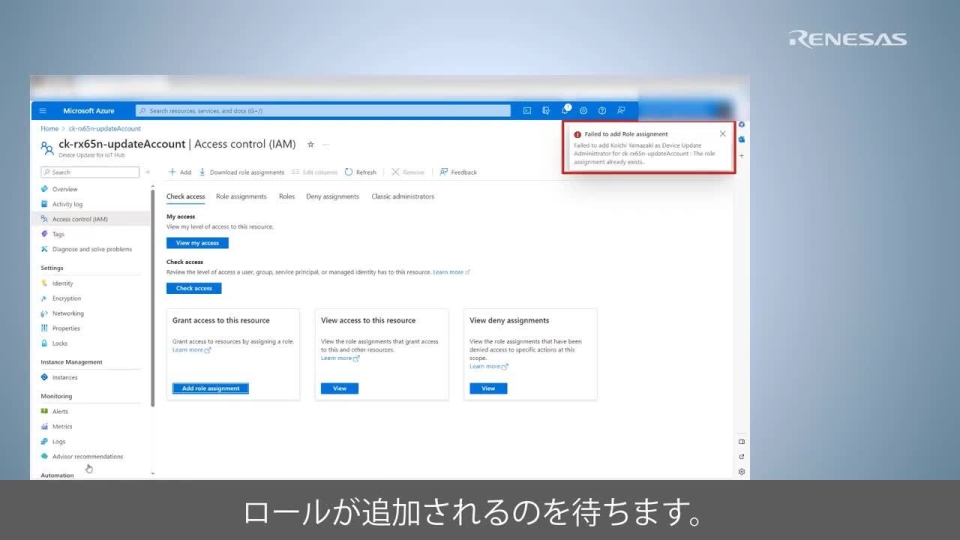Favorite this resource with the star icon
This screenshot has width=960, height=540.
click(x=310, y=145)
